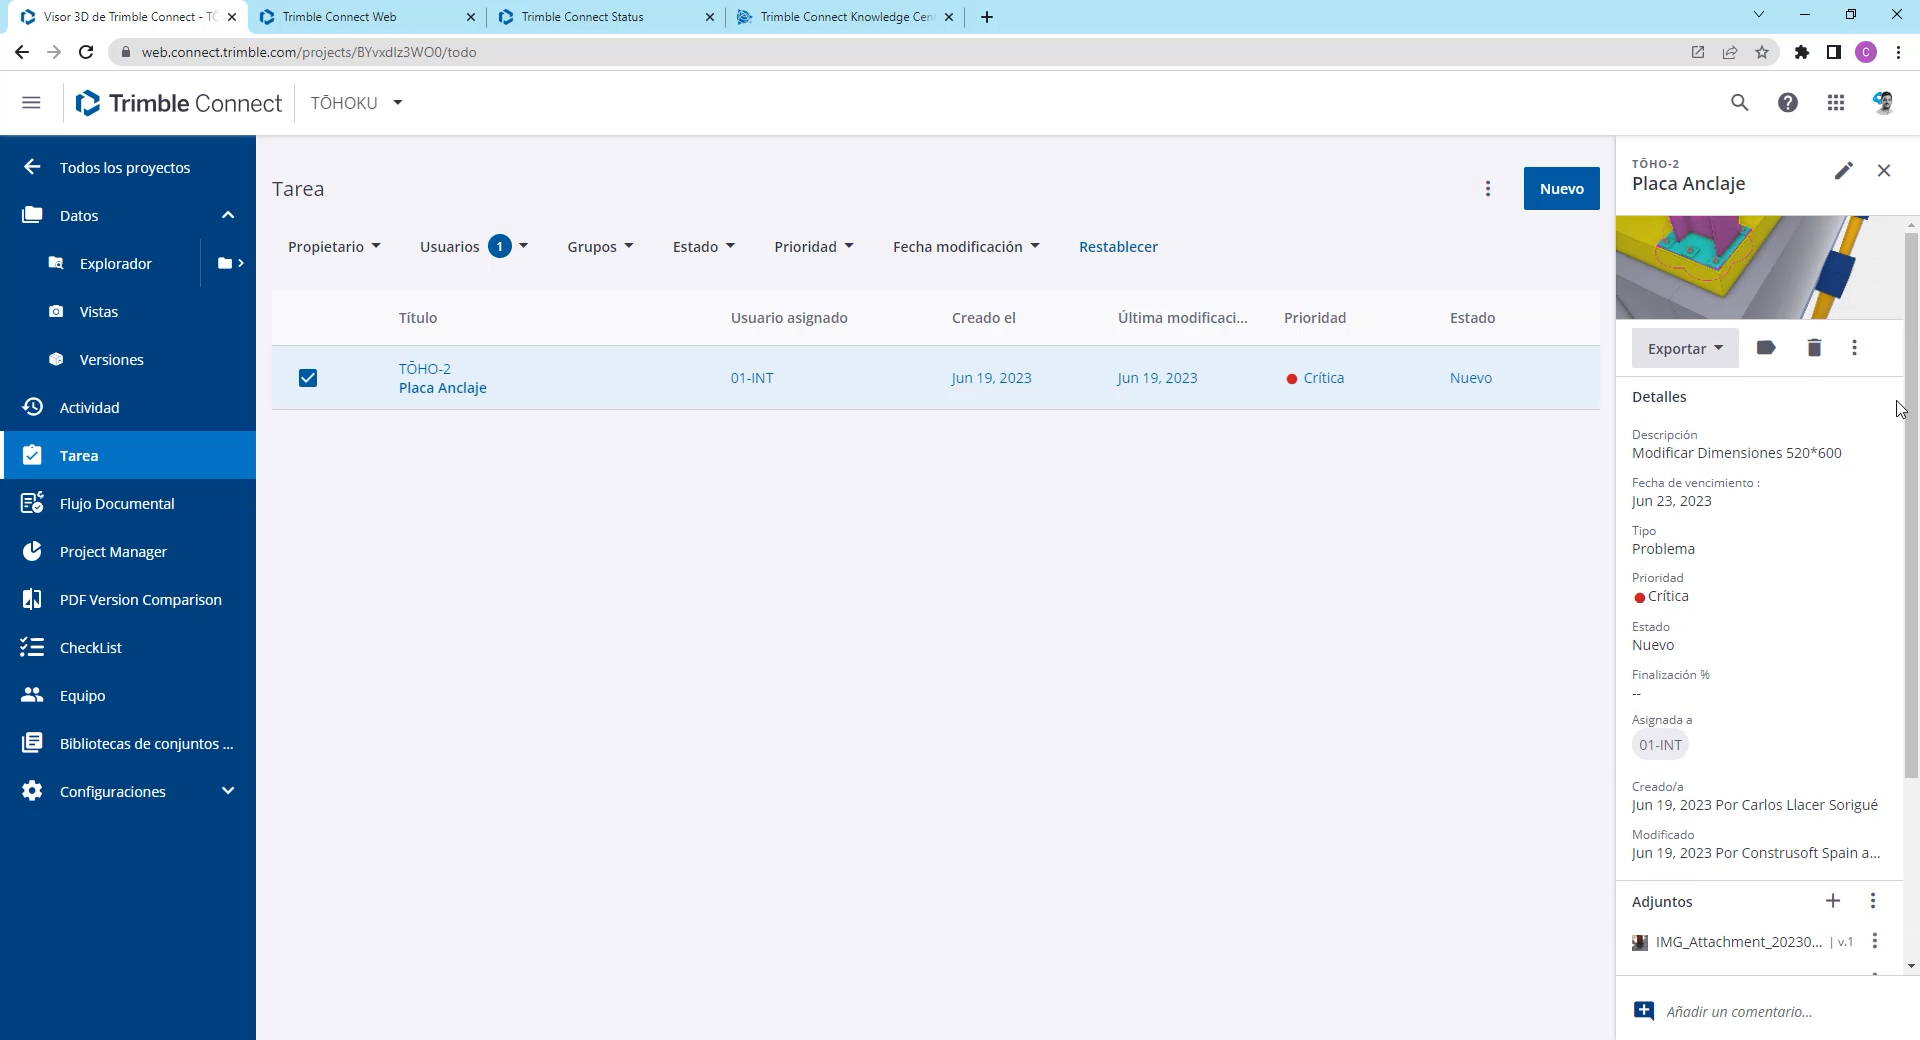Open a new browser tab

point(987,17)
